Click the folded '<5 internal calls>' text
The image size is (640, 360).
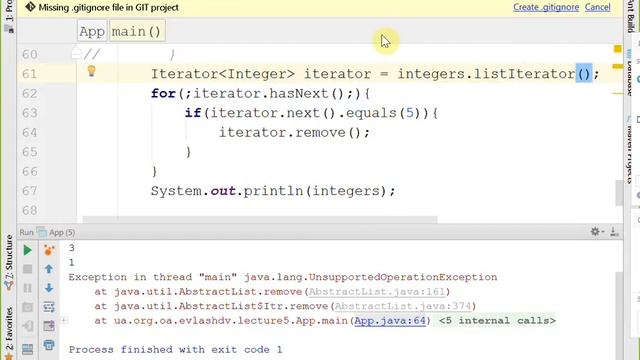coord(497,320)
